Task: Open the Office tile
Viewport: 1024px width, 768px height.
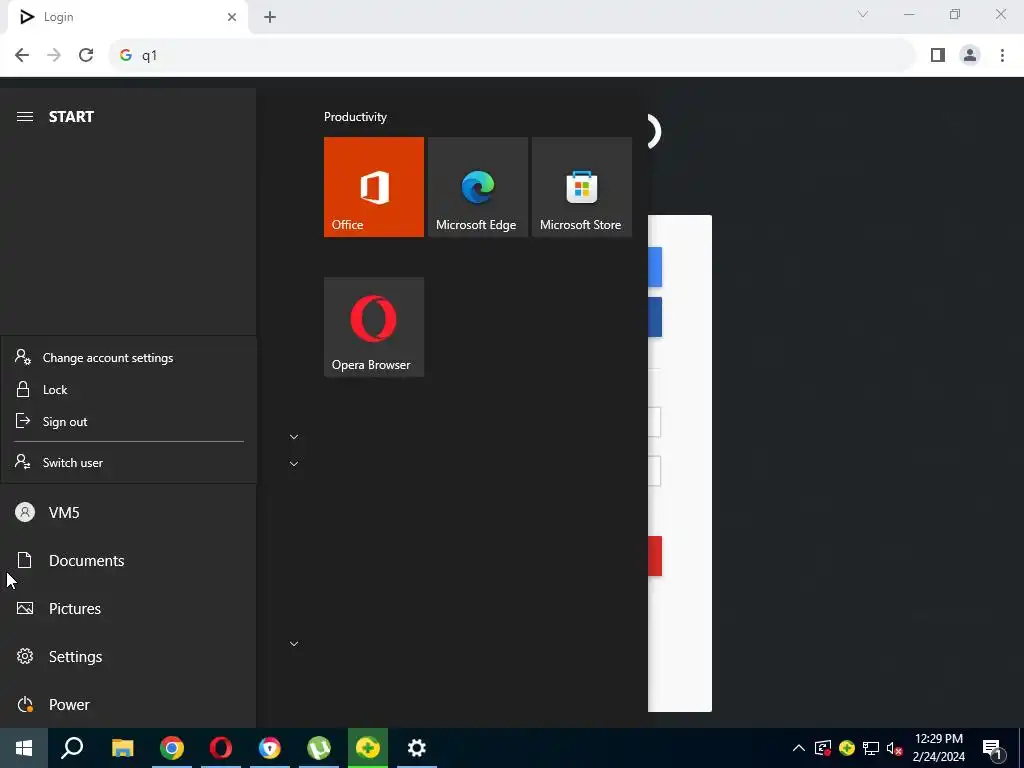Action: tap(374, 187)
